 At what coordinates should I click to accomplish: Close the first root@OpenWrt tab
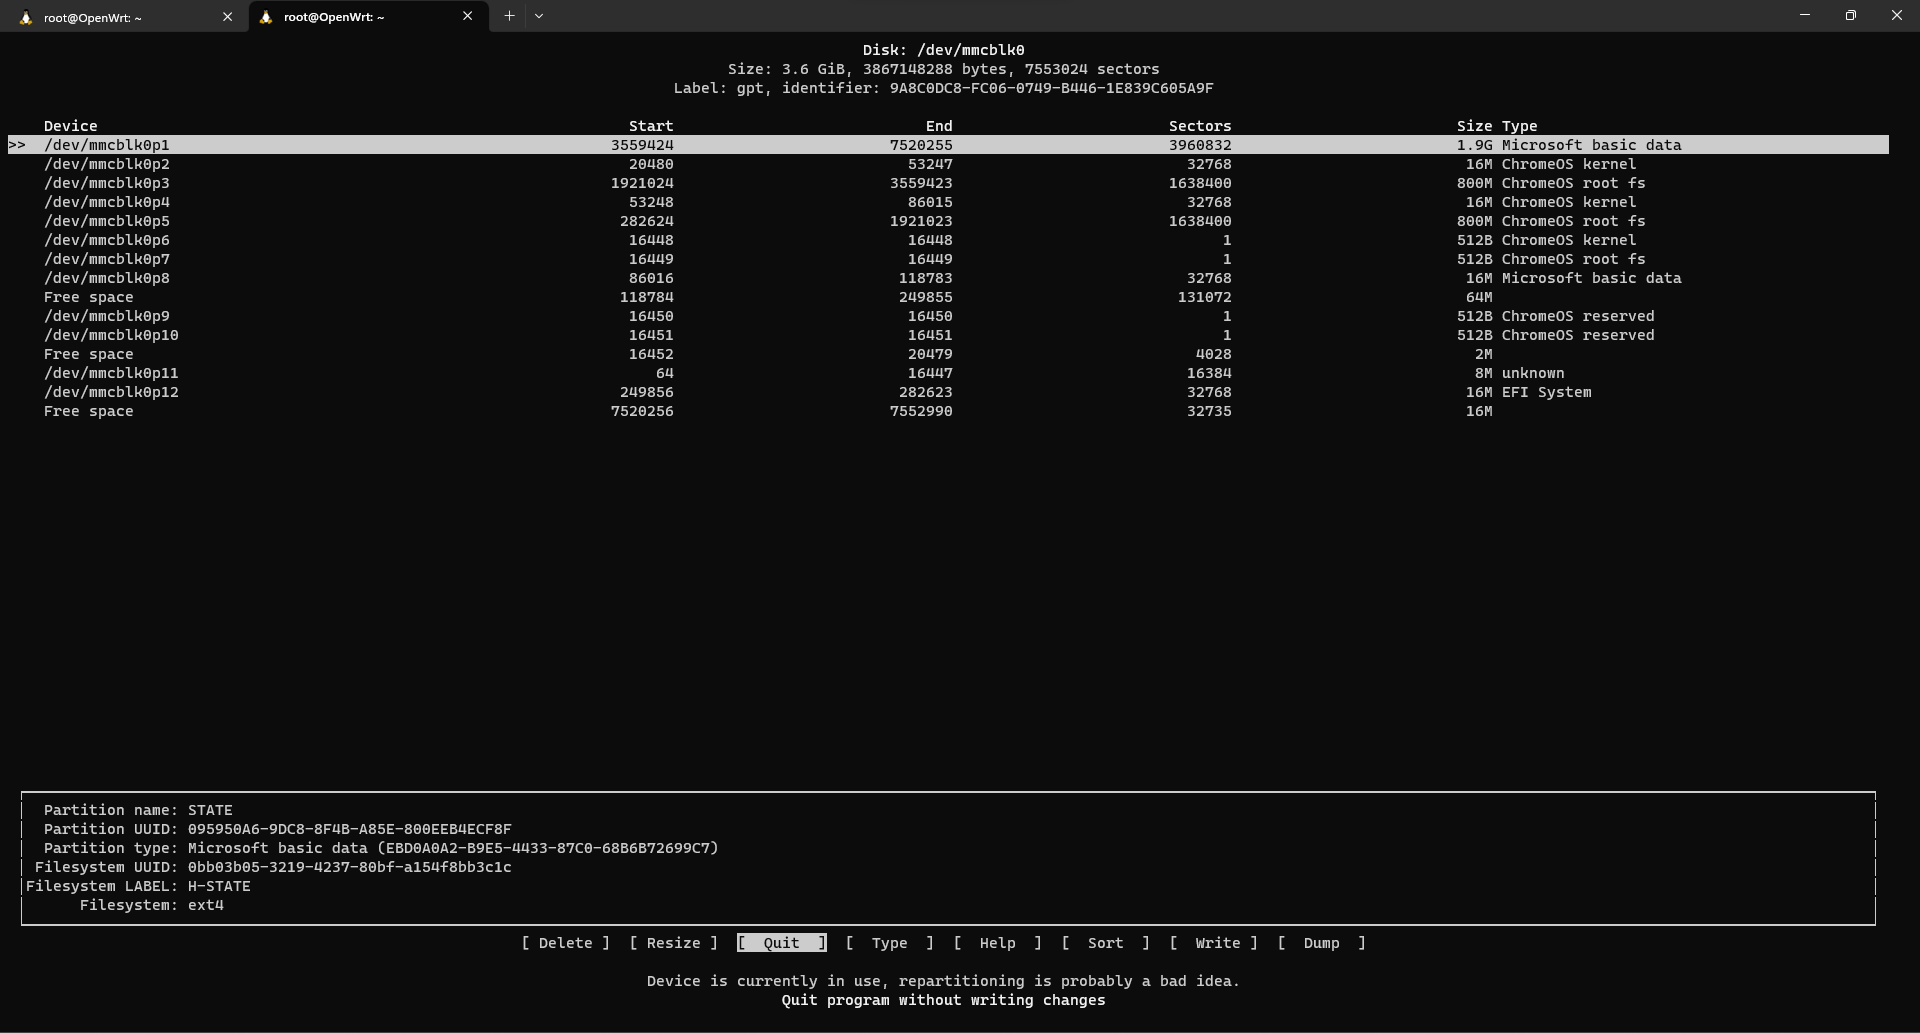pos(227,16)
